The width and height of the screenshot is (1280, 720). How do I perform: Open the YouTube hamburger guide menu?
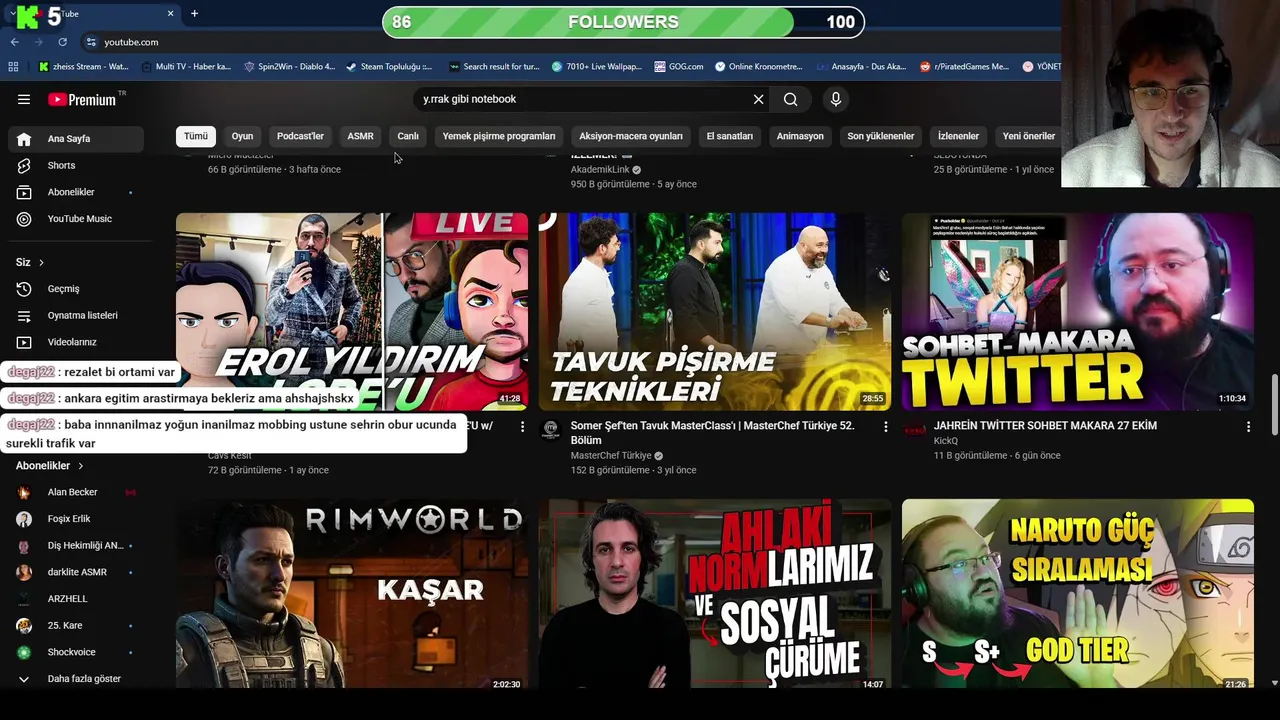(x=24, y=99)
